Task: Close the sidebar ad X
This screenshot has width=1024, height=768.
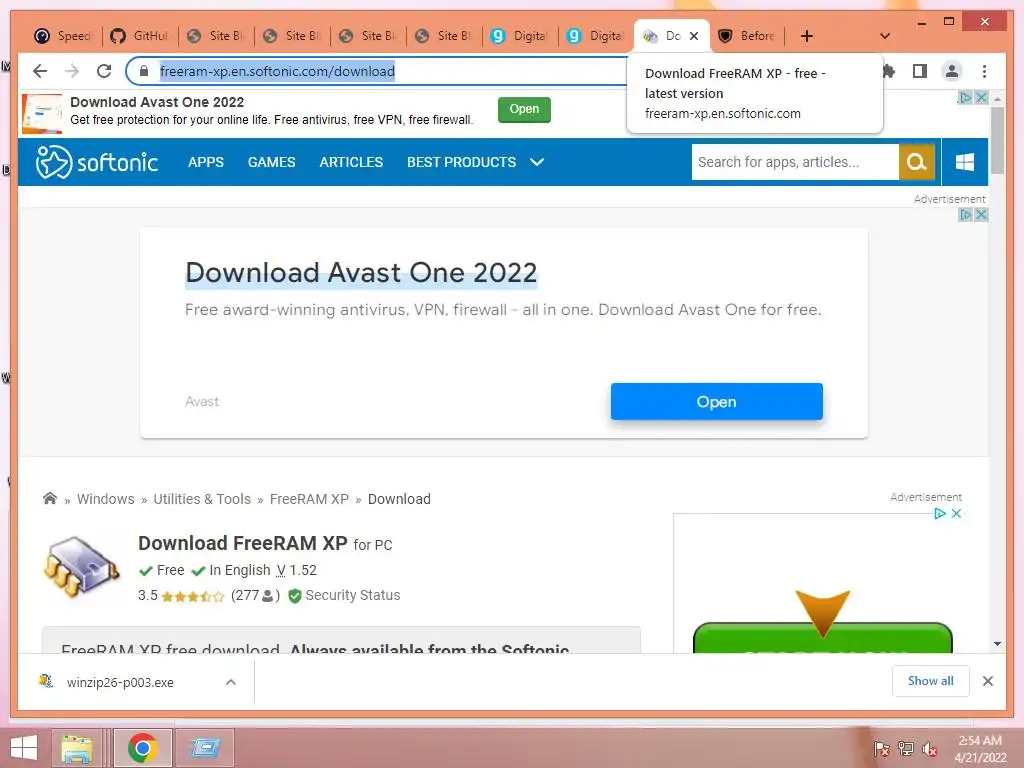Action: (x=956, y=513)
